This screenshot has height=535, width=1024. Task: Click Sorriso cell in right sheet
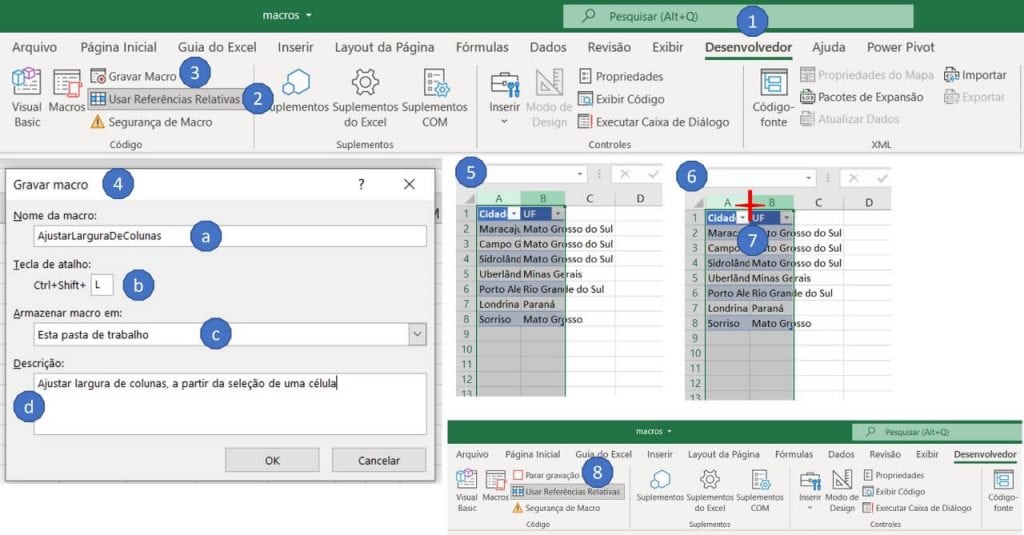click(728, 323)
